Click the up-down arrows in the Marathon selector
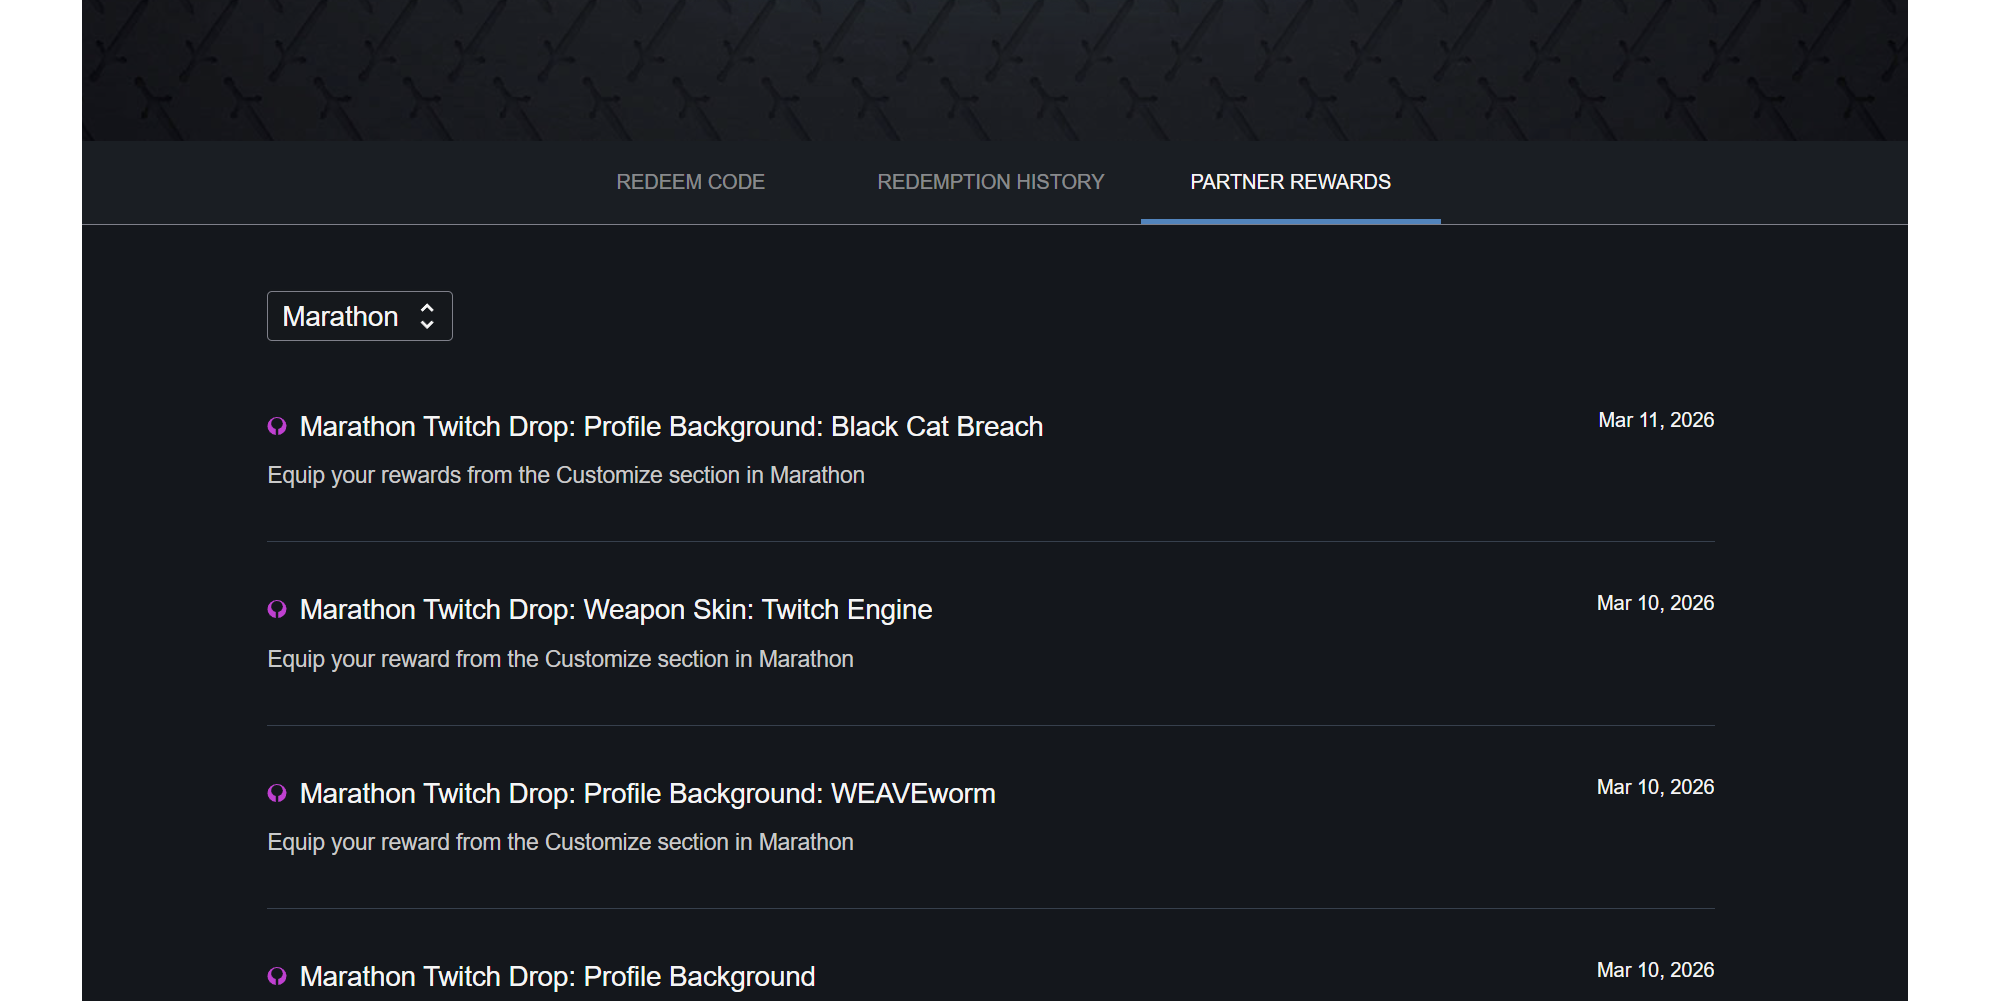Screen dimensions: 1990x1001 [x=427, y=316]
